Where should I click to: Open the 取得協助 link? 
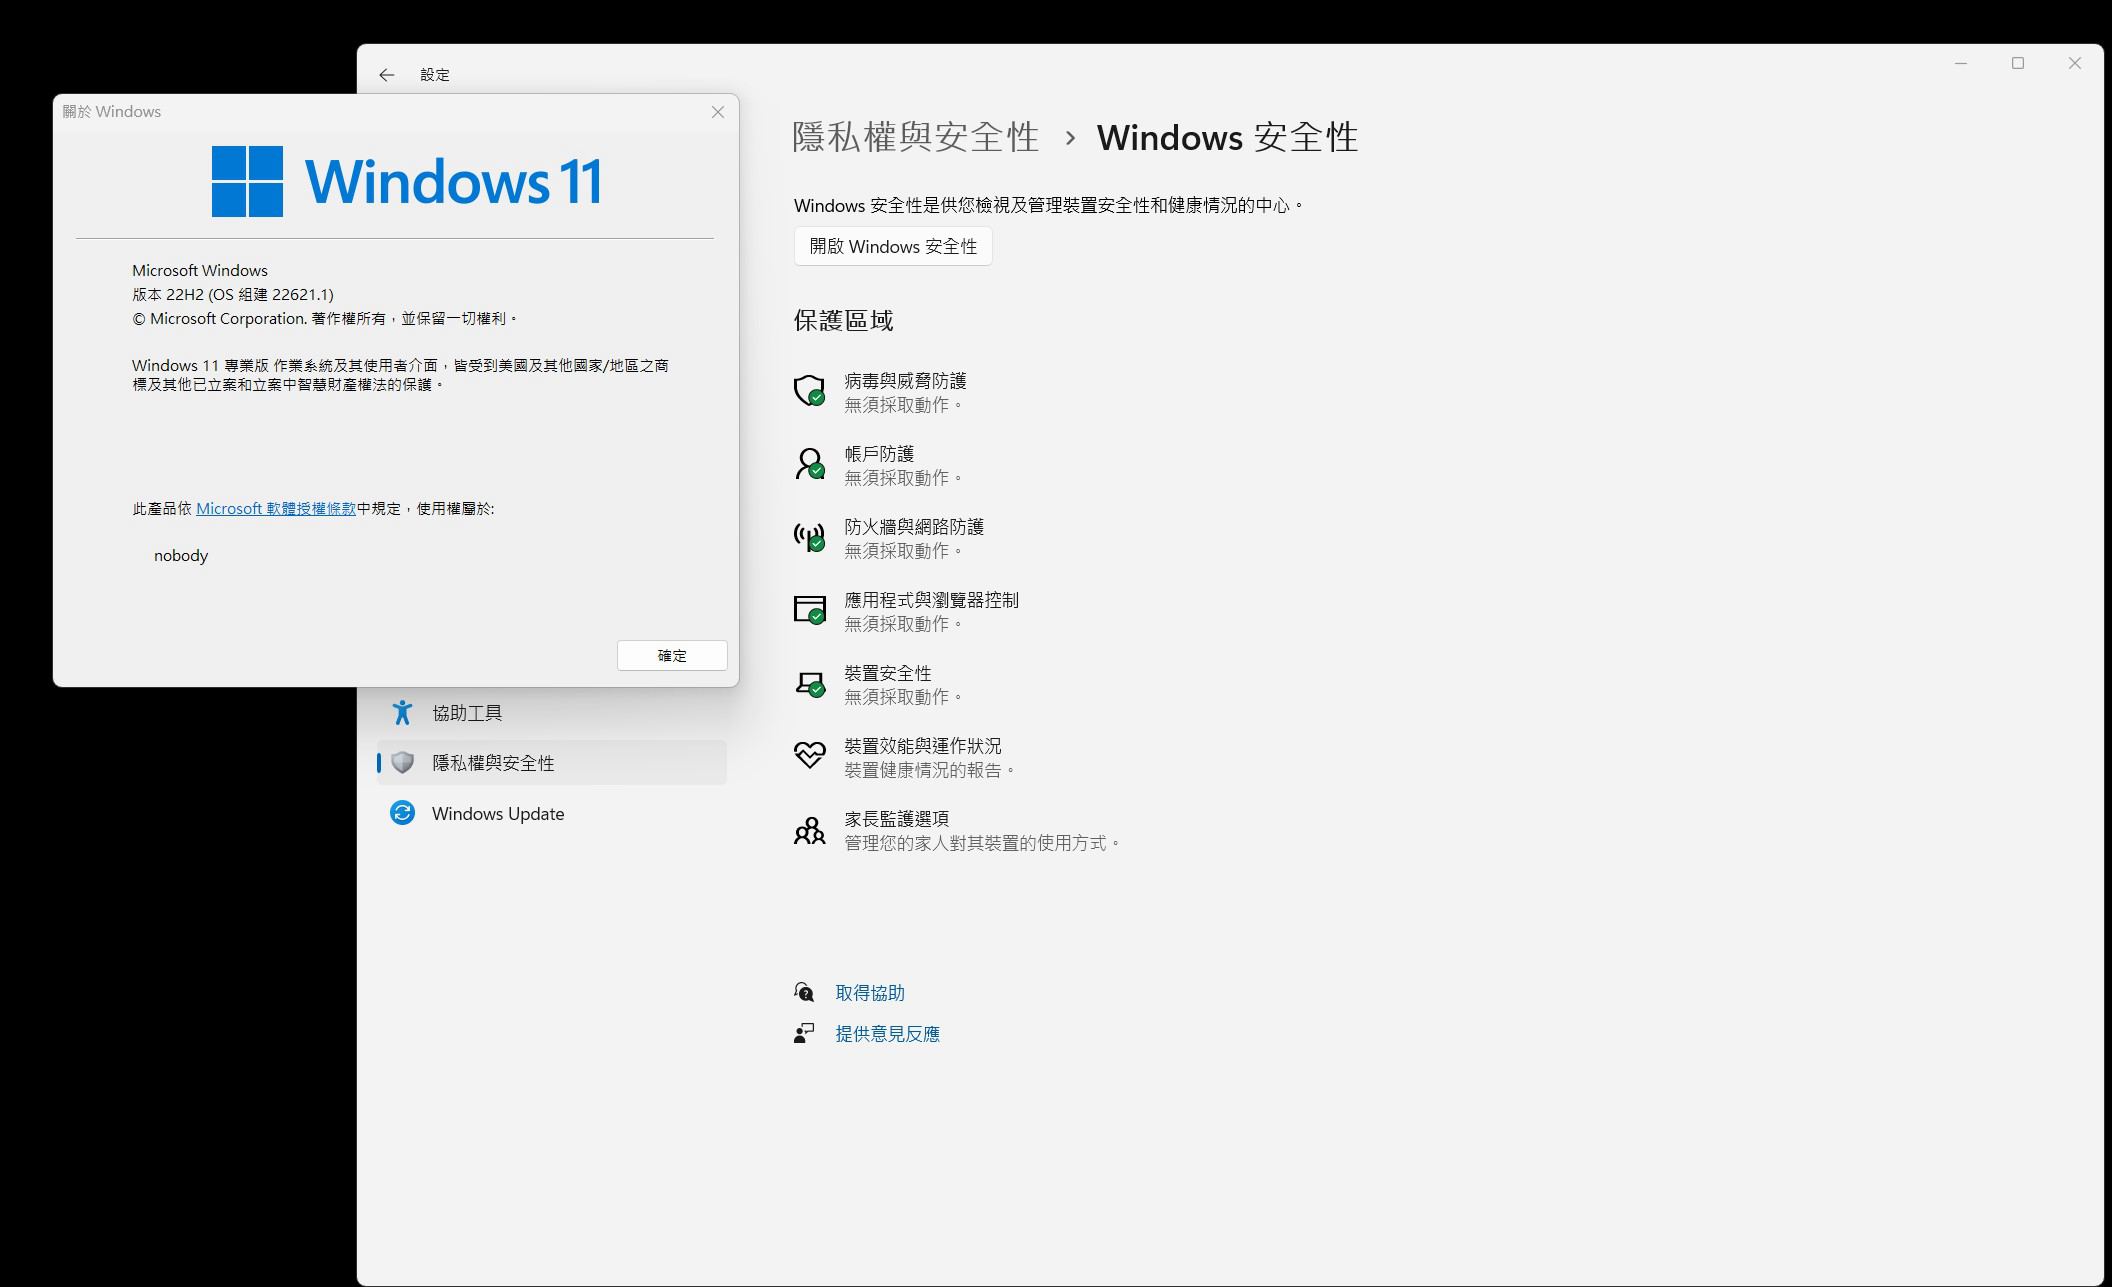[869, 992]
